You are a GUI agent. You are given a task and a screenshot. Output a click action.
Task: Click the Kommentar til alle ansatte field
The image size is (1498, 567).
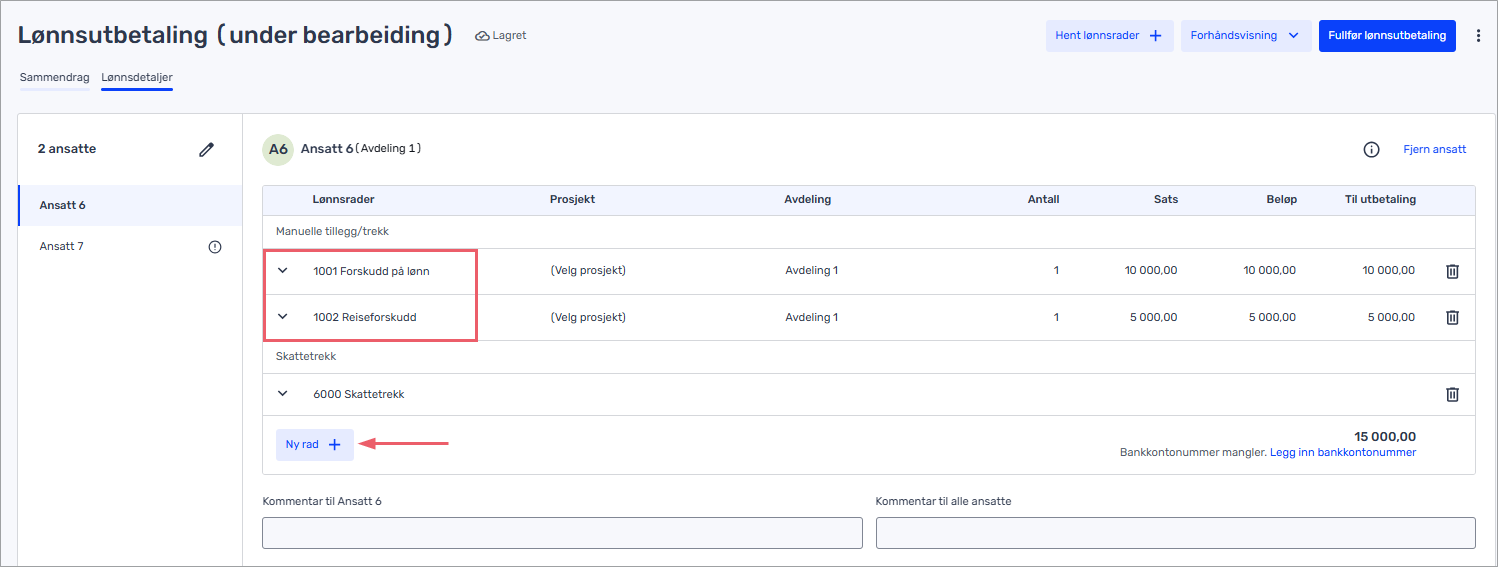click(x=1175, y=533)
